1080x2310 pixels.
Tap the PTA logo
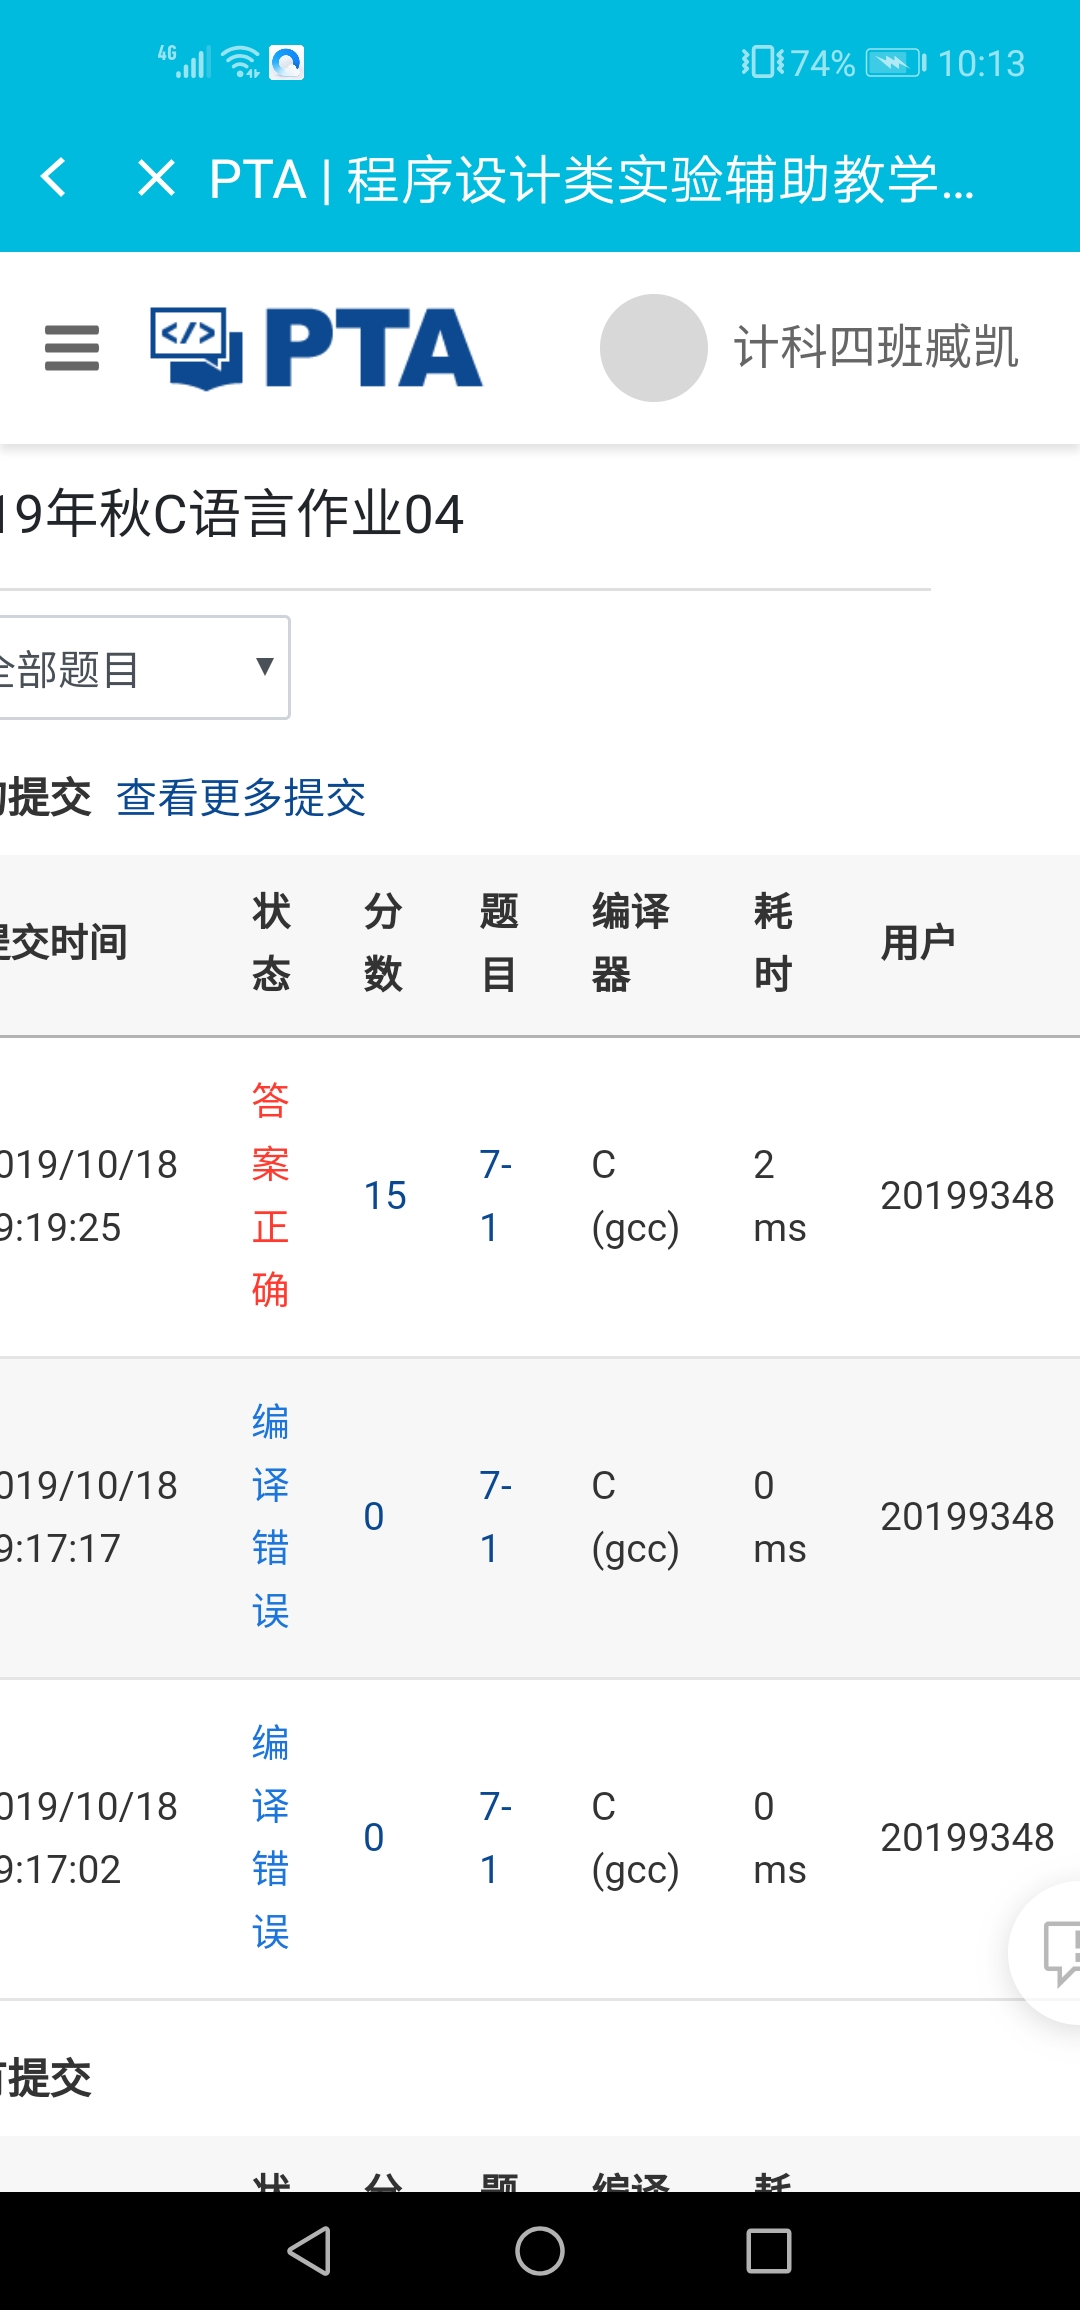click(316, 348)
